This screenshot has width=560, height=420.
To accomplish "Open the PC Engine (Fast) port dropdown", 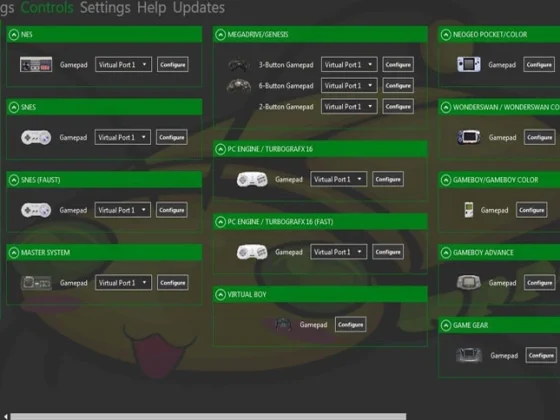I will click(339, 252).
